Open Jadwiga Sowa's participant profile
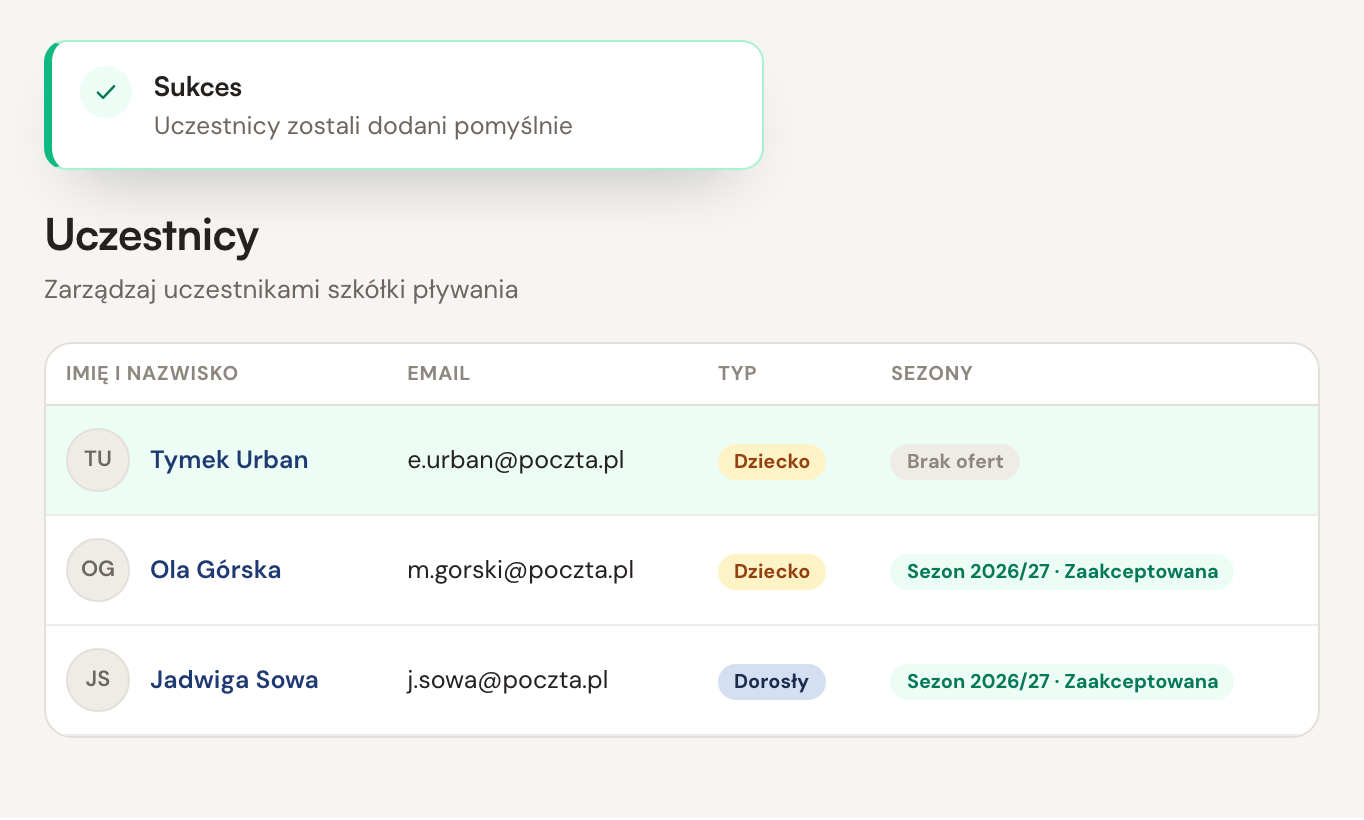Image resolution: width=1364 pixels, height=820 pixels. [x=234, y=680]
